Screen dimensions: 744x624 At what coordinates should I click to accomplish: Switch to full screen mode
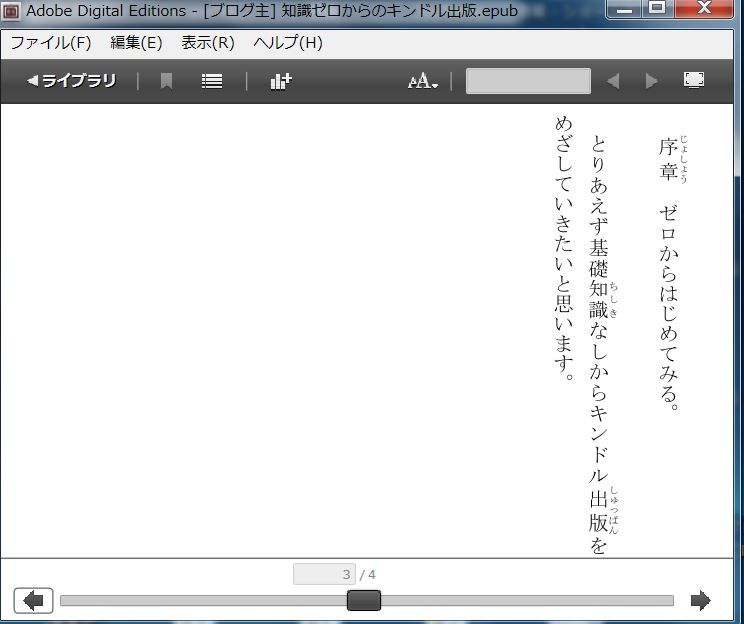coord(694,80)
